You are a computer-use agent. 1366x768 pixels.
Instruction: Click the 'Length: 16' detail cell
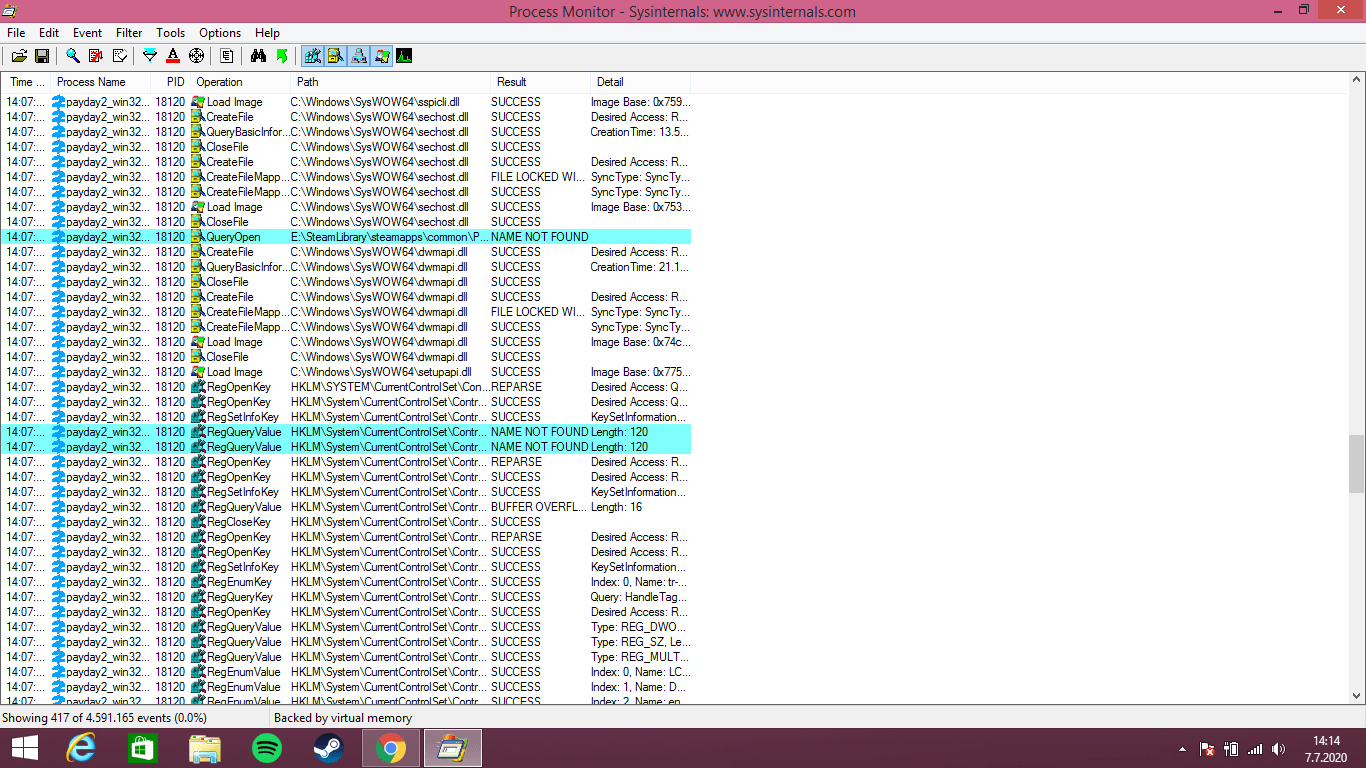click(616, 507)
